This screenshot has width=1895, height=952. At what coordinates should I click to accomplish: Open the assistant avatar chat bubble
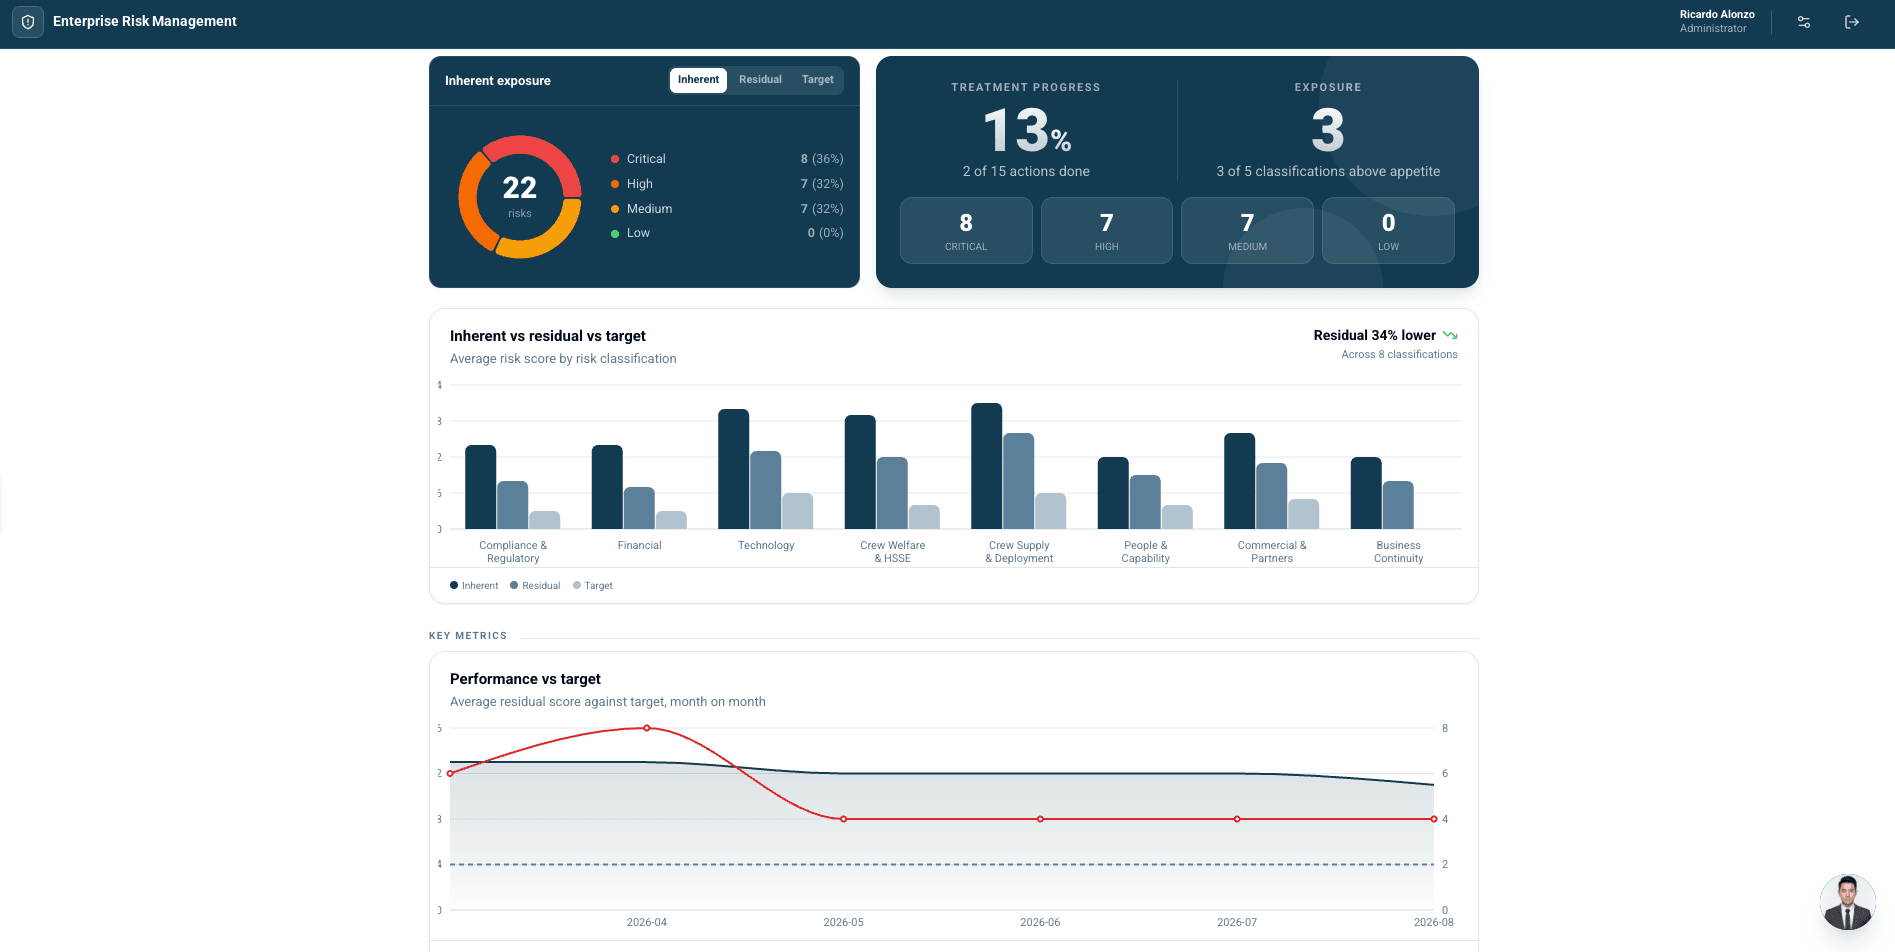1847,902
